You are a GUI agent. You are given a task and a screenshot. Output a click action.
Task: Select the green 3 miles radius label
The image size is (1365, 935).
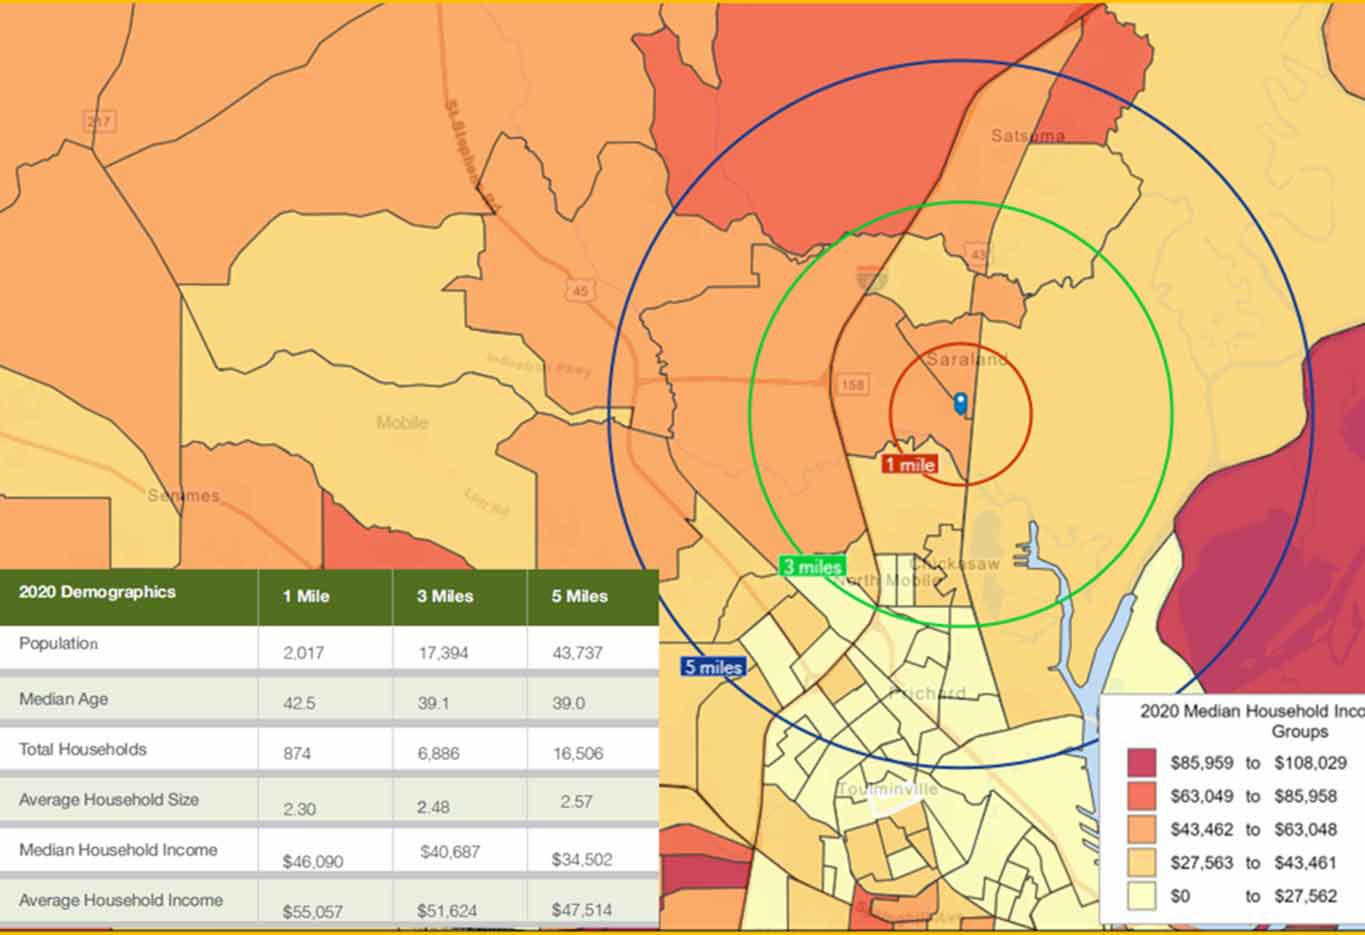[811, 567]
